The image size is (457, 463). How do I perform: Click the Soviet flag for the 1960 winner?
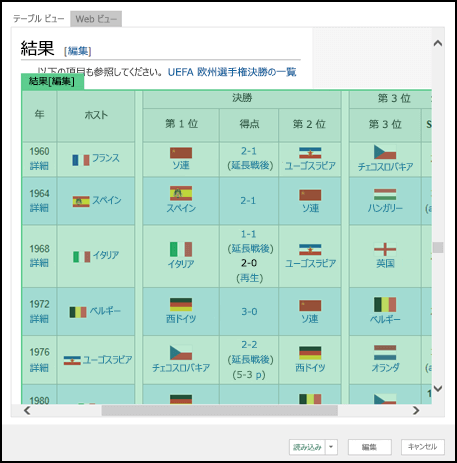click(x=181, y=153)
